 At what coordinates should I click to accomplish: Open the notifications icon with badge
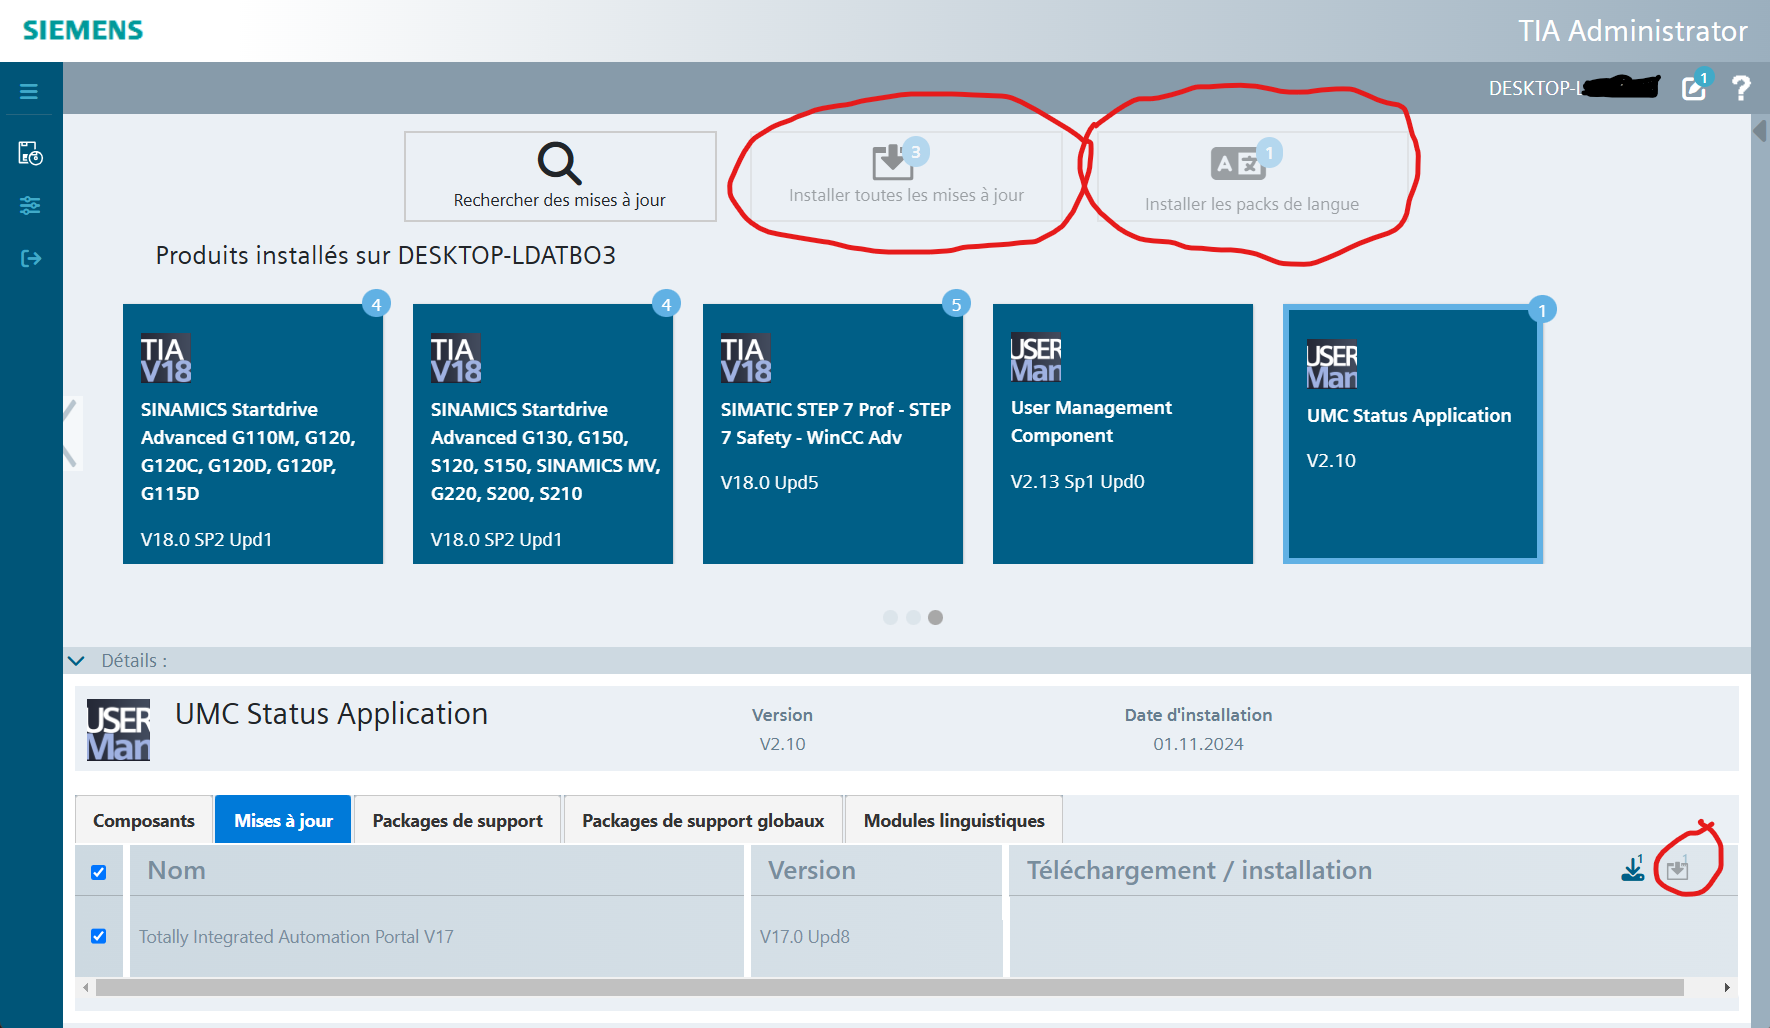pos(1697,86)
